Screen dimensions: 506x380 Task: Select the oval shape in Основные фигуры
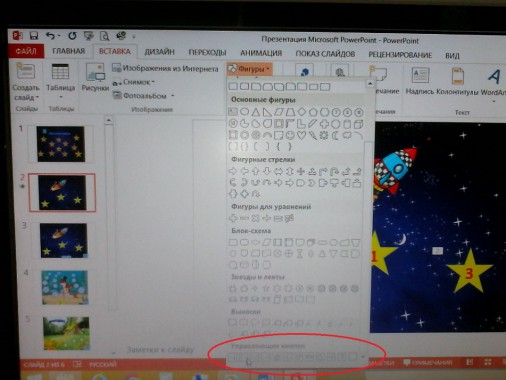[244, 112]
